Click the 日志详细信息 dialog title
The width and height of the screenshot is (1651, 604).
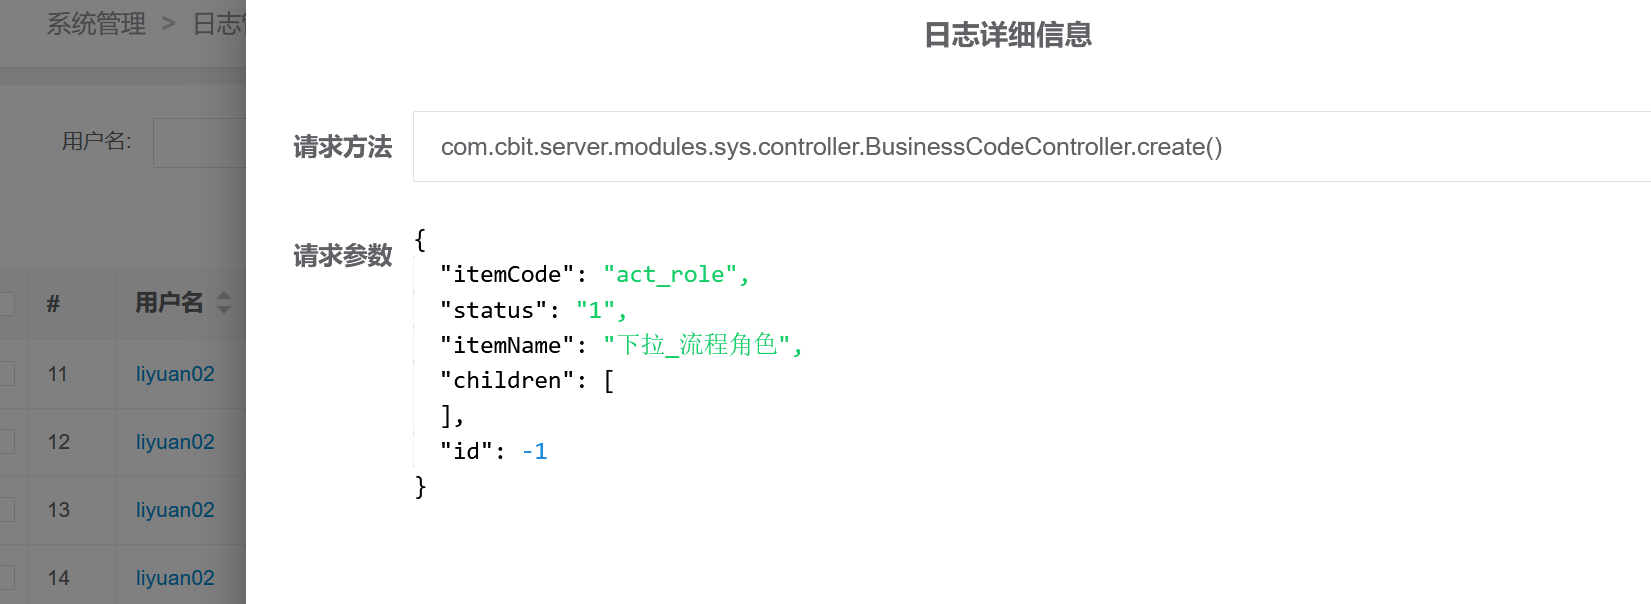1007,36
